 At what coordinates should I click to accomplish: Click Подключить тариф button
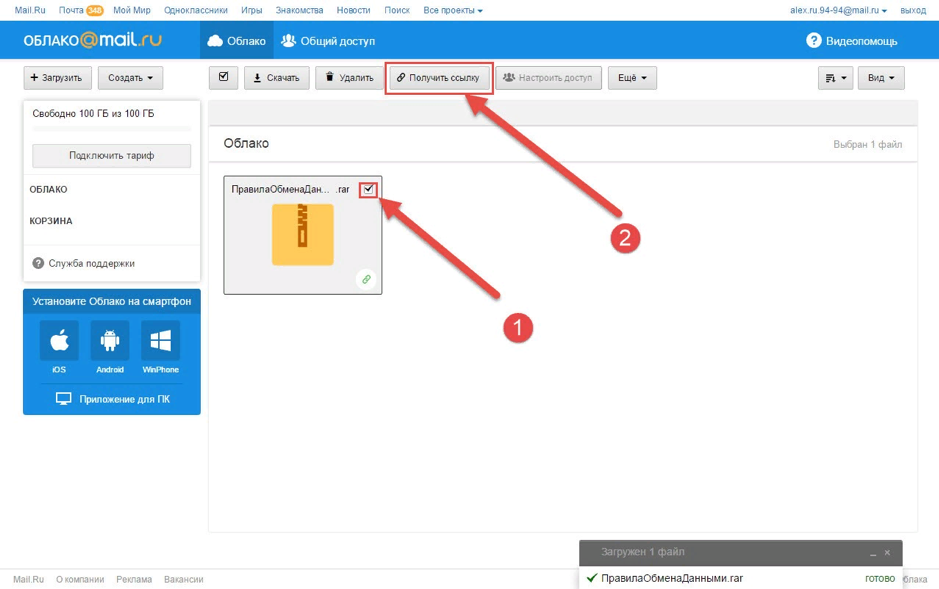111,156
